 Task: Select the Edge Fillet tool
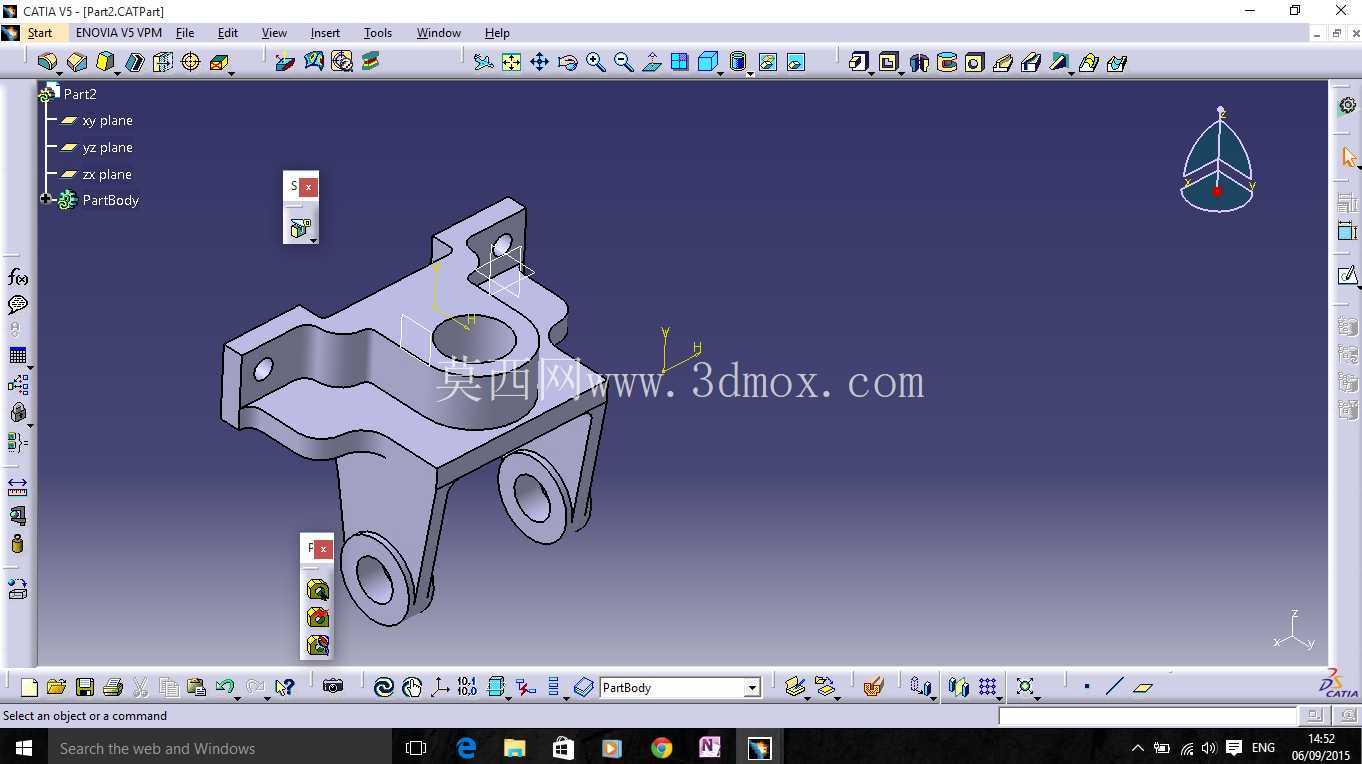pos(47,62)
